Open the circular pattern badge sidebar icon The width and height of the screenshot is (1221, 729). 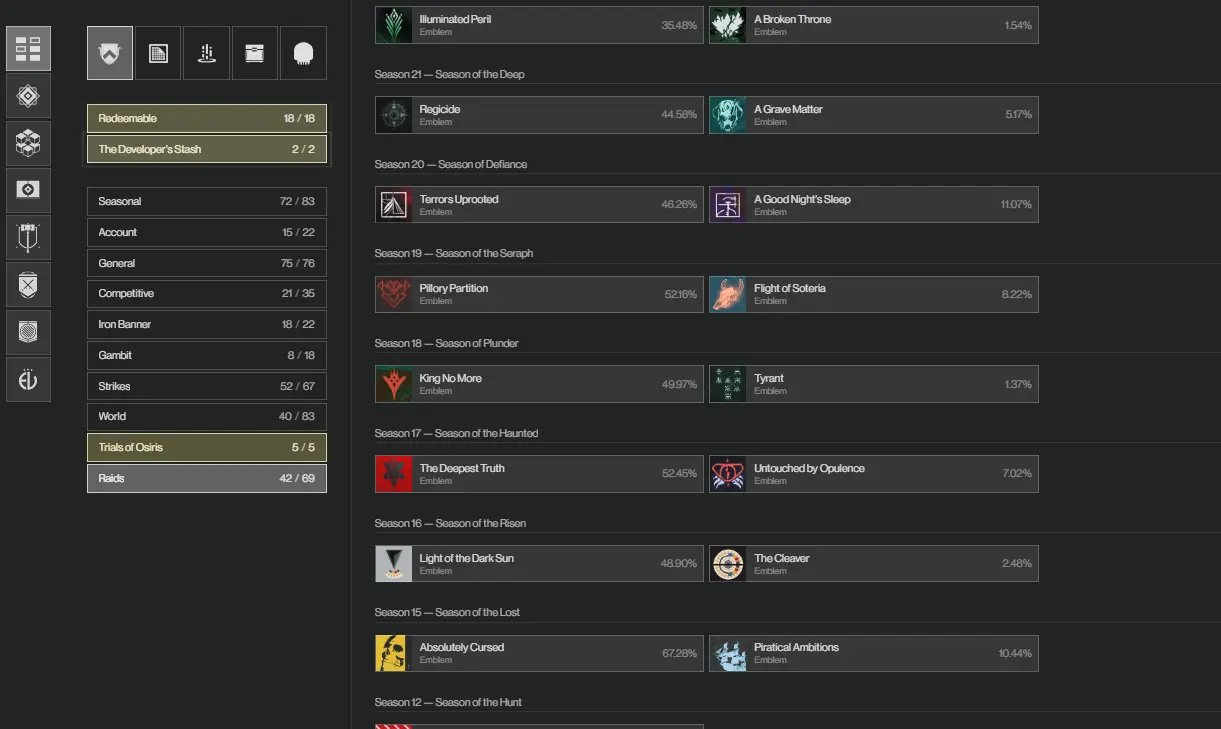pos(28,332)
